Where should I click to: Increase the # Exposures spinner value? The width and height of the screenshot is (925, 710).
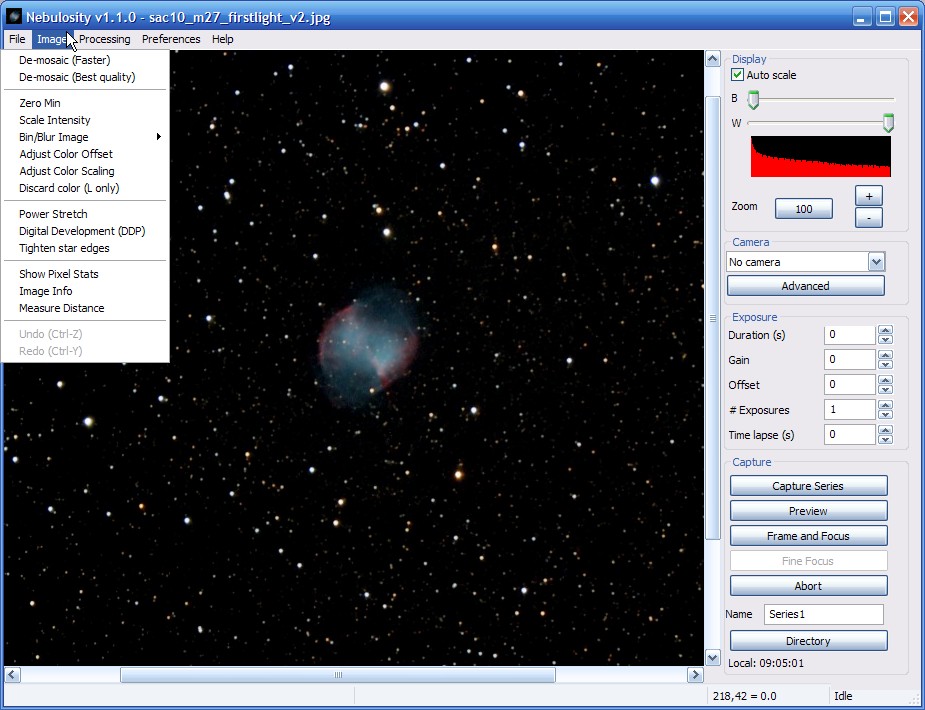coord(885,405)
